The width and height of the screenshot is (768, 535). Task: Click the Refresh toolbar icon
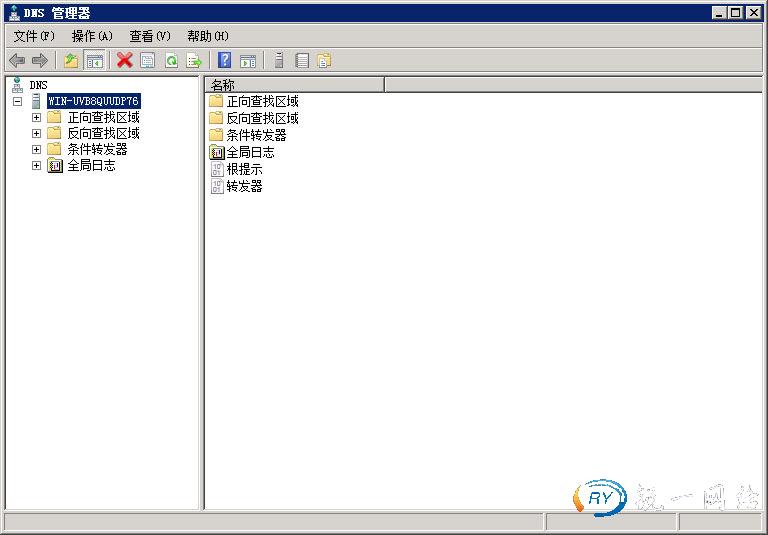(171, 61)
